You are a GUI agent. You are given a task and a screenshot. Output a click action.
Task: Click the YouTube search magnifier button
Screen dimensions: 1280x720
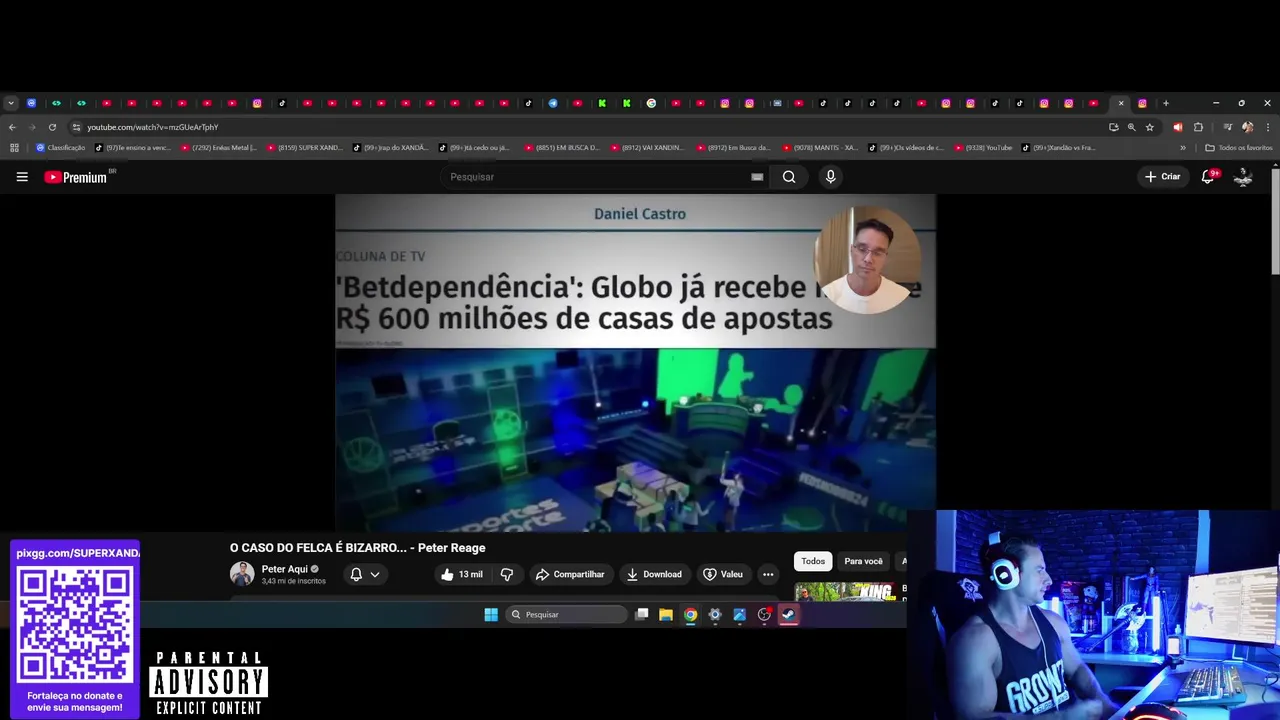789,177
